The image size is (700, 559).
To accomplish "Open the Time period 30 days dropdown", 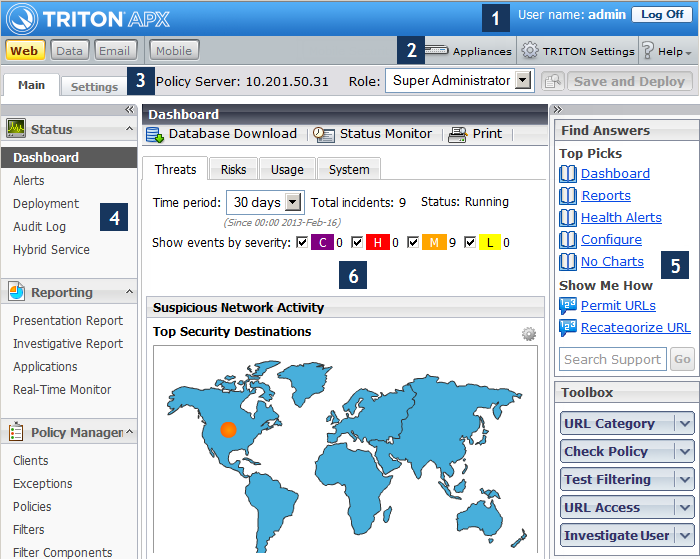I will pos(266,202).
